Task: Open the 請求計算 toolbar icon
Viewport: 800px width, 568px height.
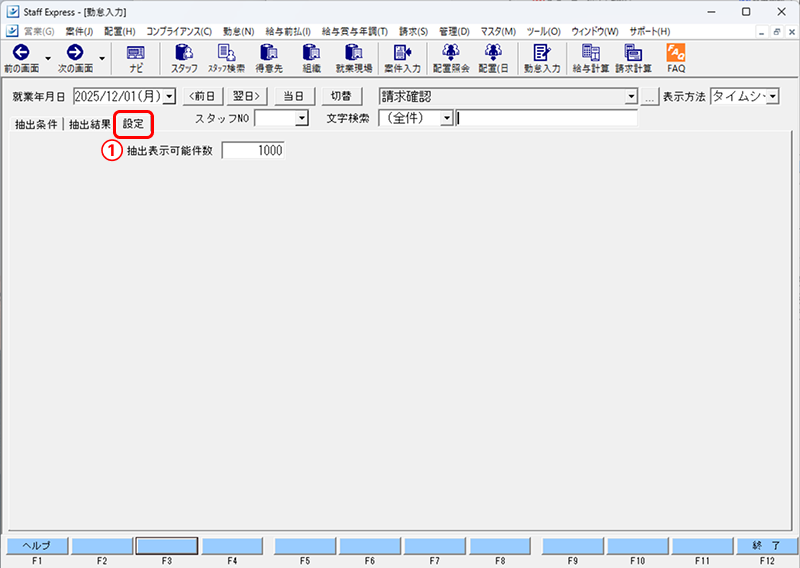Action: (633, 58)
